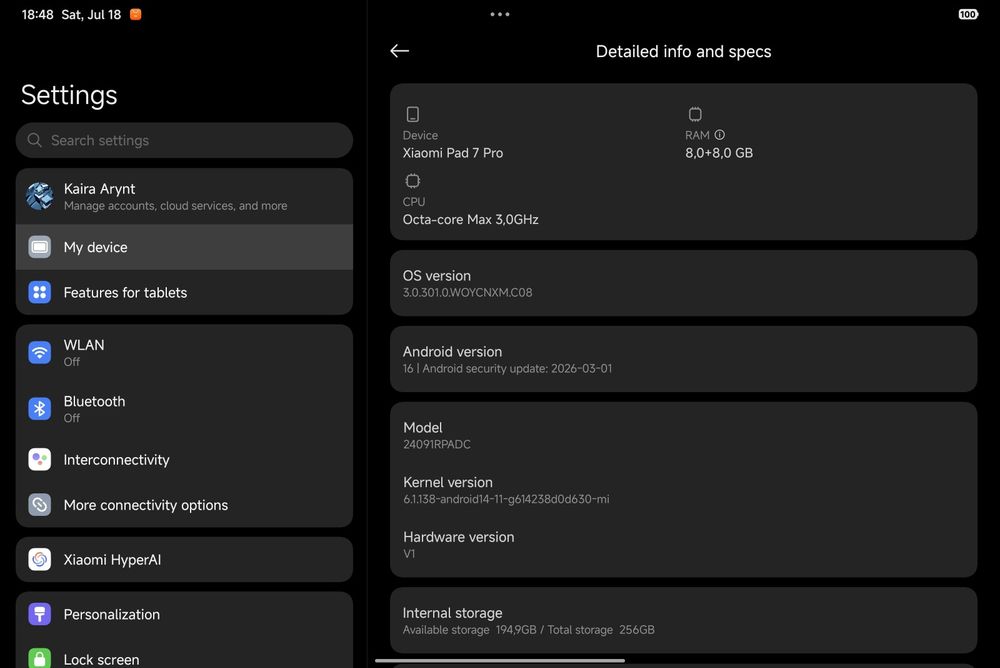Click 'Available storage 194,9GB' text
The width and height of the screenshot is (1000, 668).
point(469,630)
